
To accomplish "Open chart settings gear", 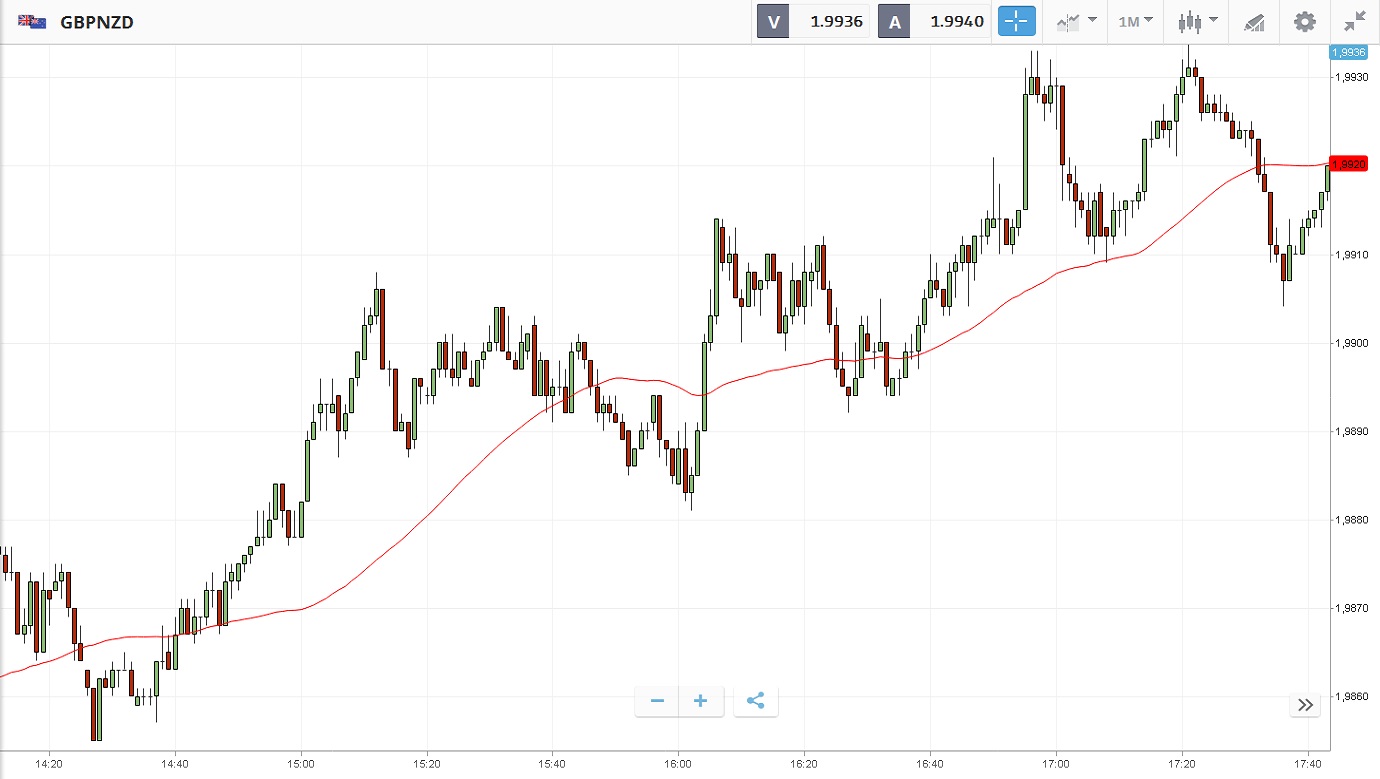I will pyautogui.click(x=1304, y=21).
